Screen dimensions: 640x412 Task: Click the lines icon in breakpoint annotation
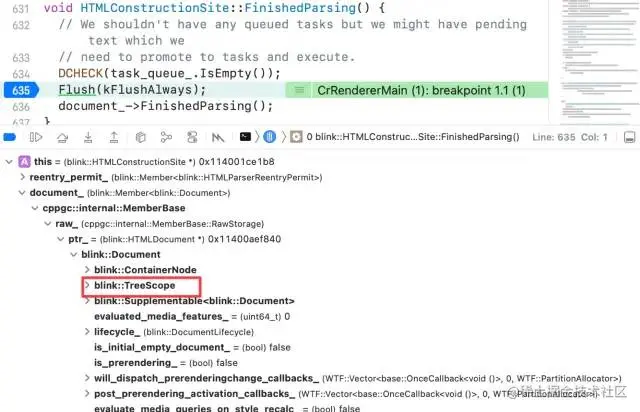click(x=299, y=90)
